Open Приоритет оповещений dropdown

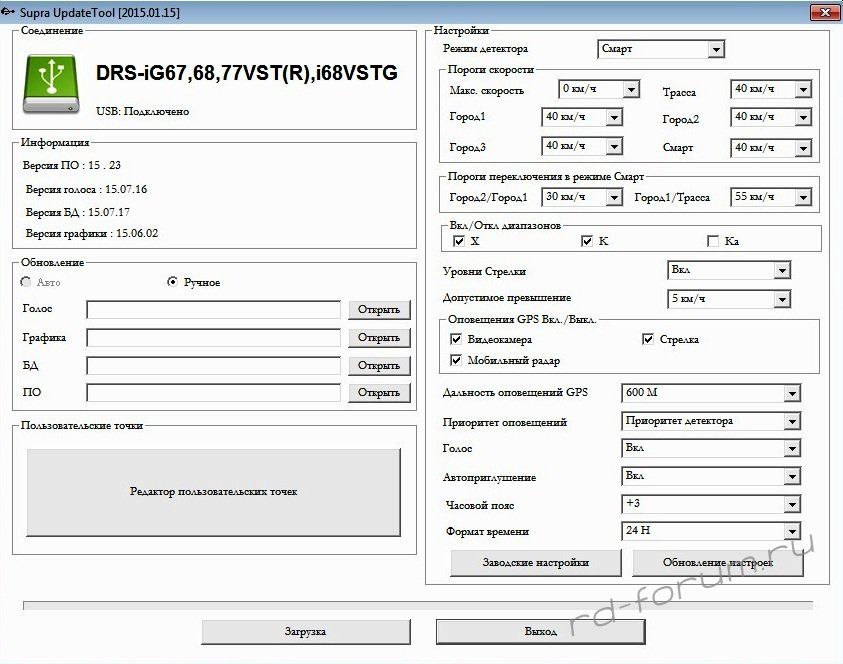click(711, 421)
